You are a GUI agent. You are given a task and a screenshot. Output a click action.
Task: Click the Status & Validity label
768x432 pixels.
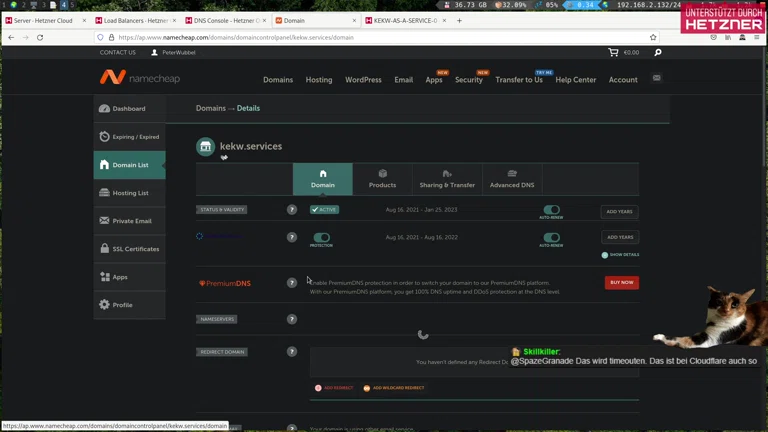(222, 210)
